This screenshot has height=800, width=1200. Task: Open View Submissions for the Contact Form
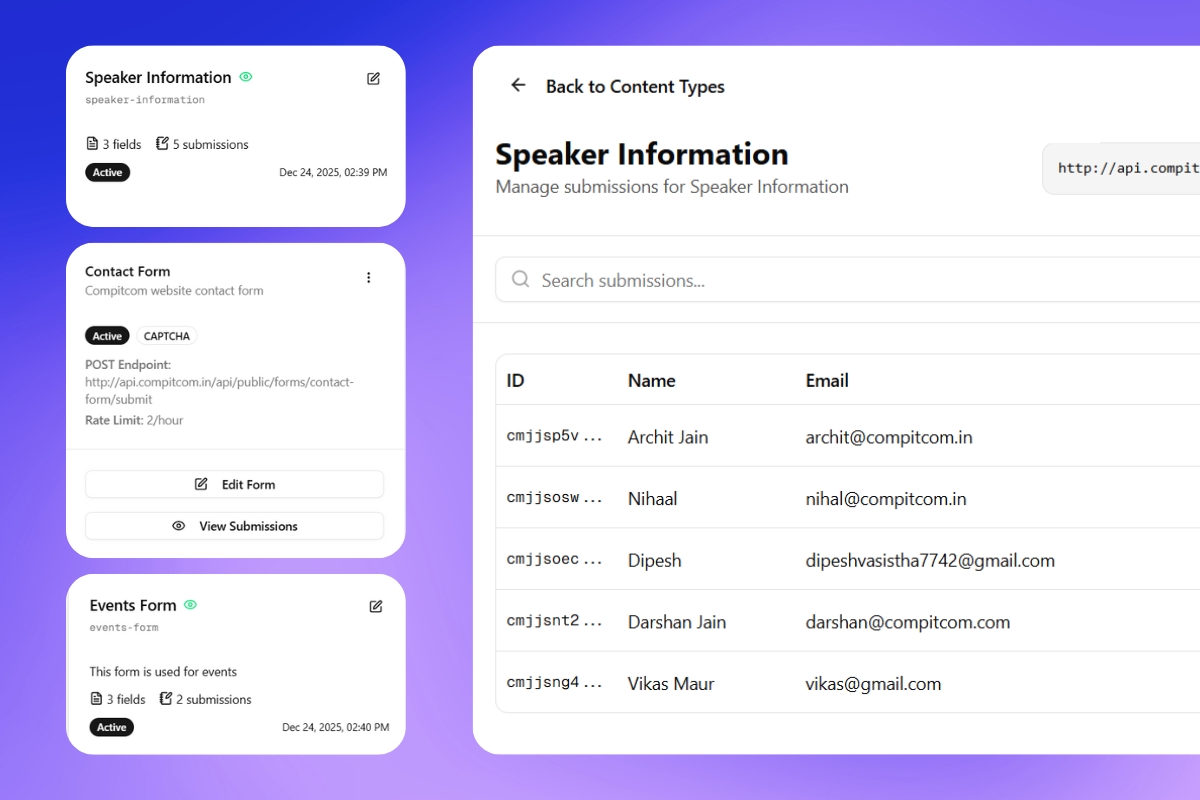click(234, 525)
